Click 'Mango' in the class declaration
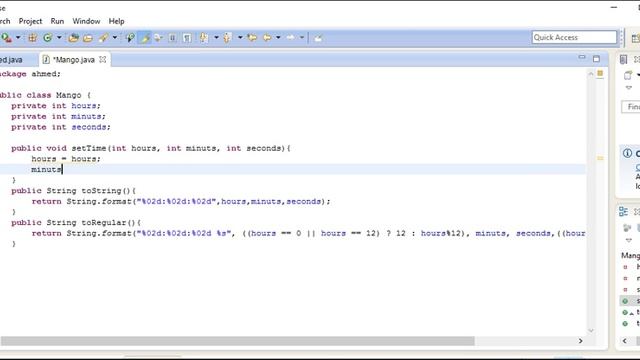The width and height of the screenshot is (640, 360). (69, 95)
